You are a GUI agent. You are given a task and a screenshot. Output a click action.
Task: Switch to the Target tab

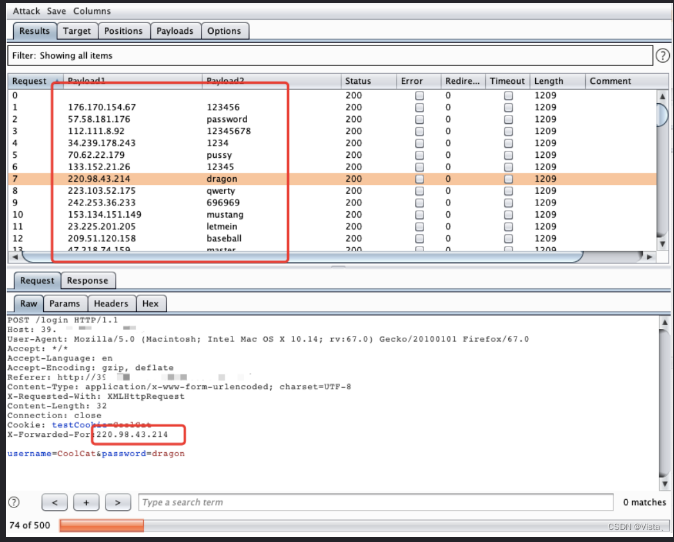pos(77,31)
